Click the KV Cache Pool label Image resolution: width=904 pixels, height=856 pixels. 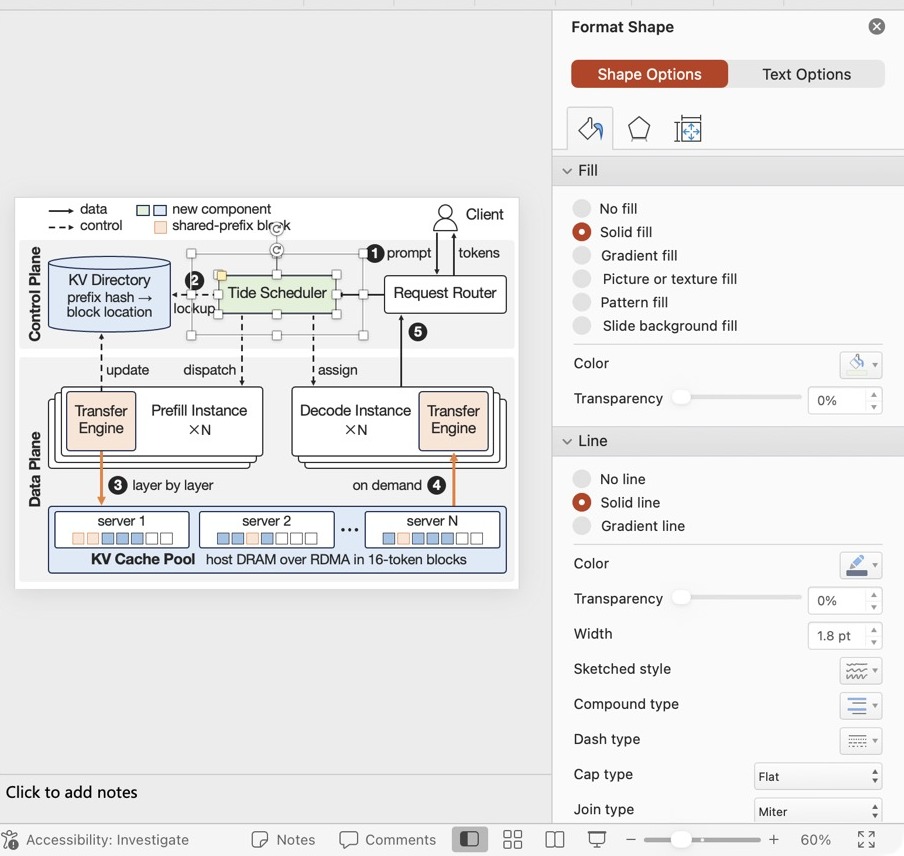(143, 559)
